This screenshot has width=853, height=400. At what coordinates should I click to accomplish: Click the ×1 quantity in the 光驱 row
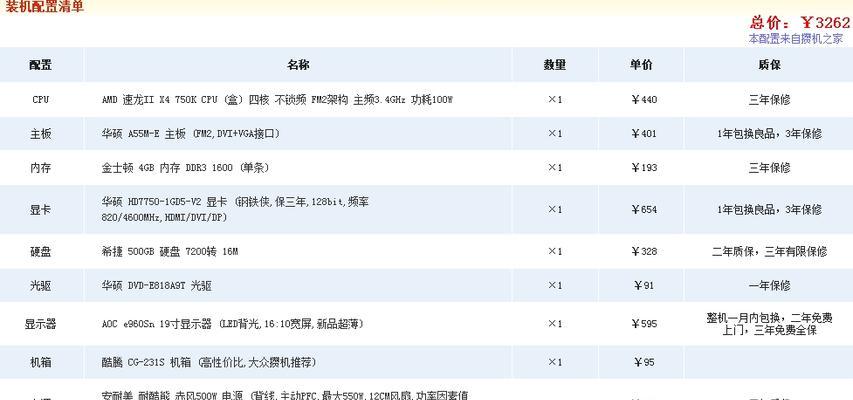pyautogui.click(x=555, y=285)
